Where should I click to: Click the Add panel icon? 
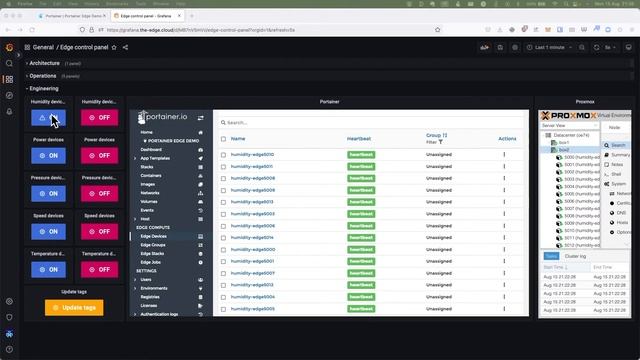[x=484, y=47]
